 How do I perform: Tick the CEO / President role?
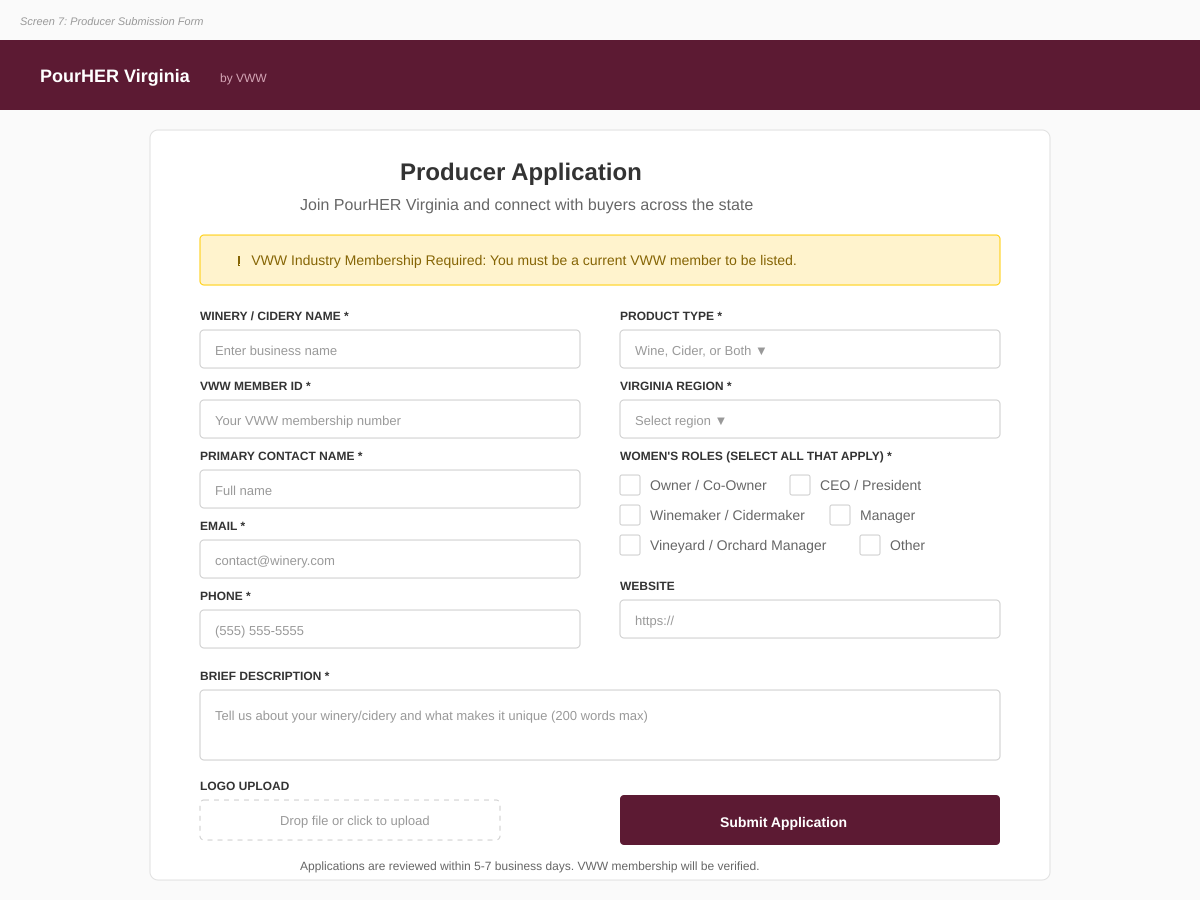pyautogui.click(x=800, y=485)
